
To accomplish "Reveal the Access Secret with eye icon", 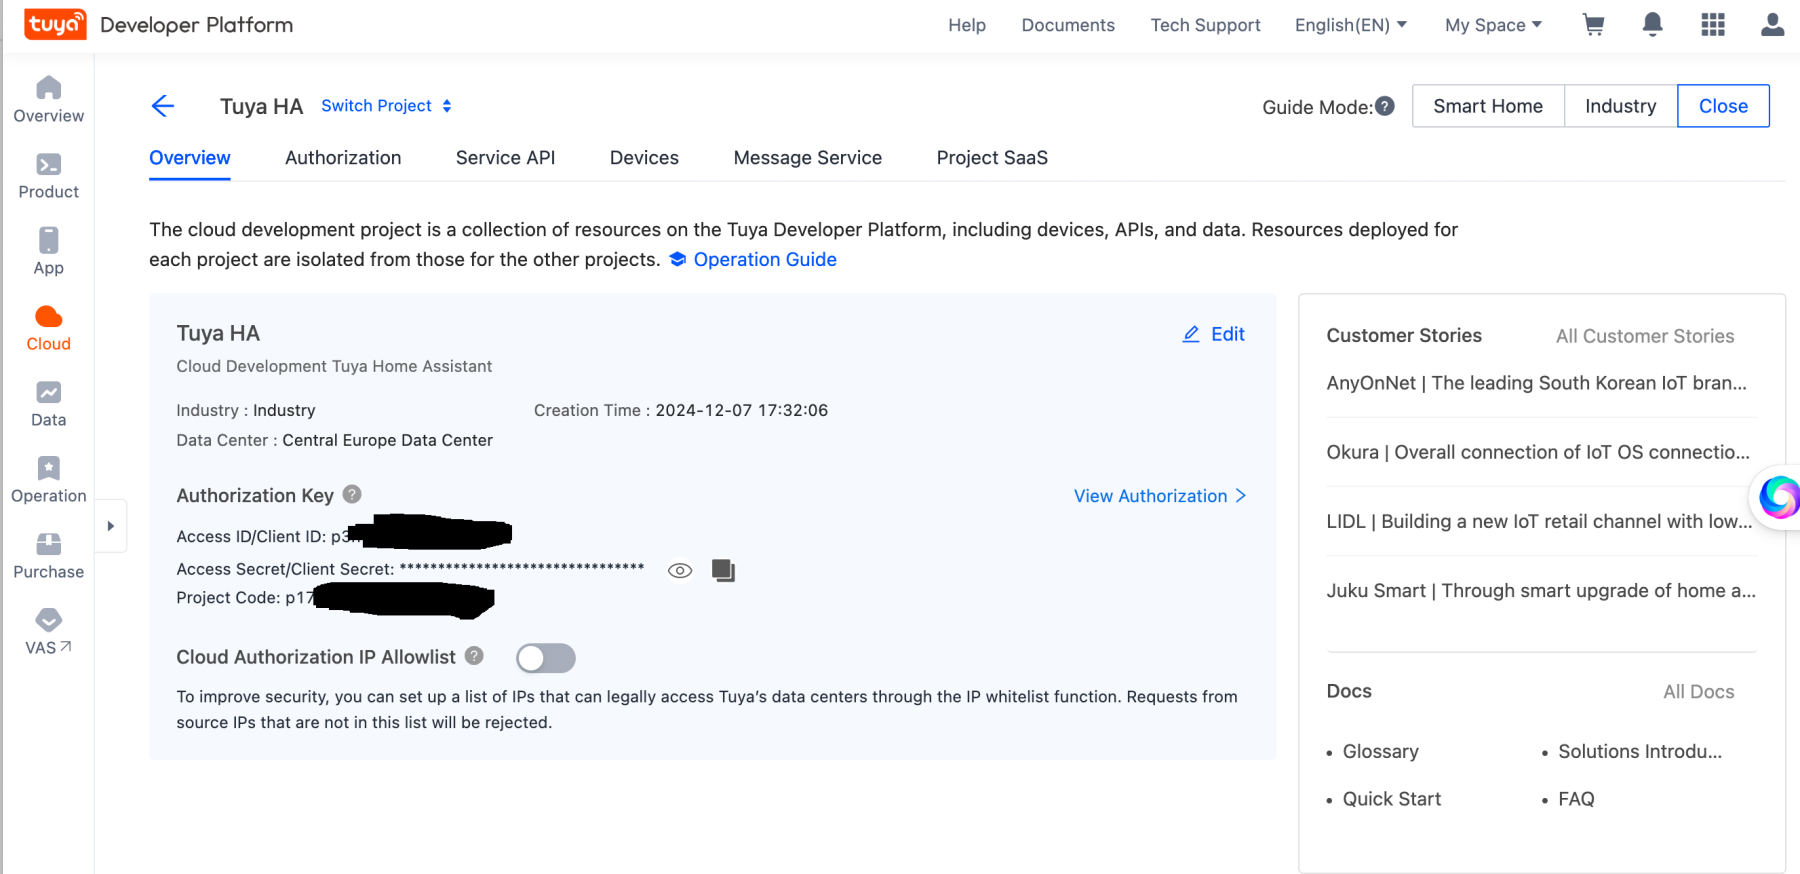I will (x=680, y=571).
